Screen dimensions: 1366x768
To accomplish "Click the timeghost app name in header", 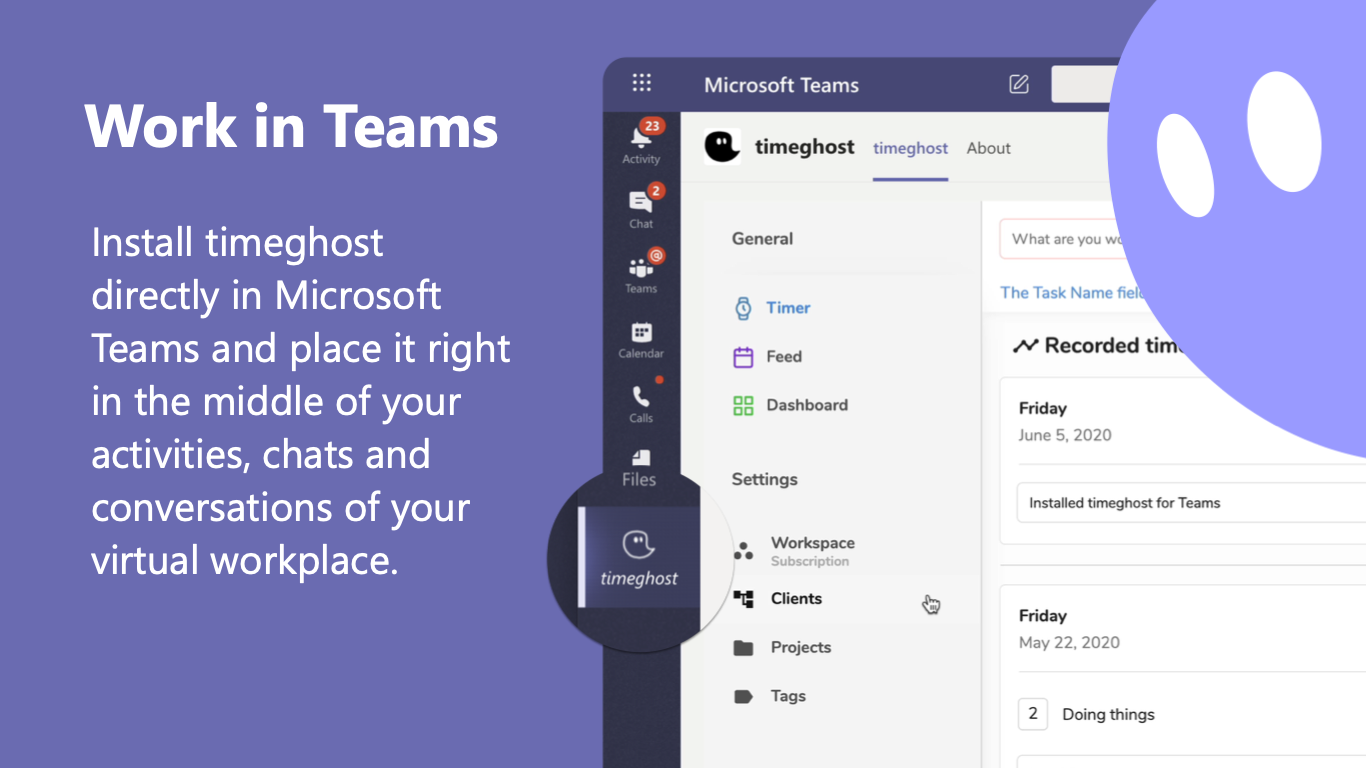I will point(804,147).
